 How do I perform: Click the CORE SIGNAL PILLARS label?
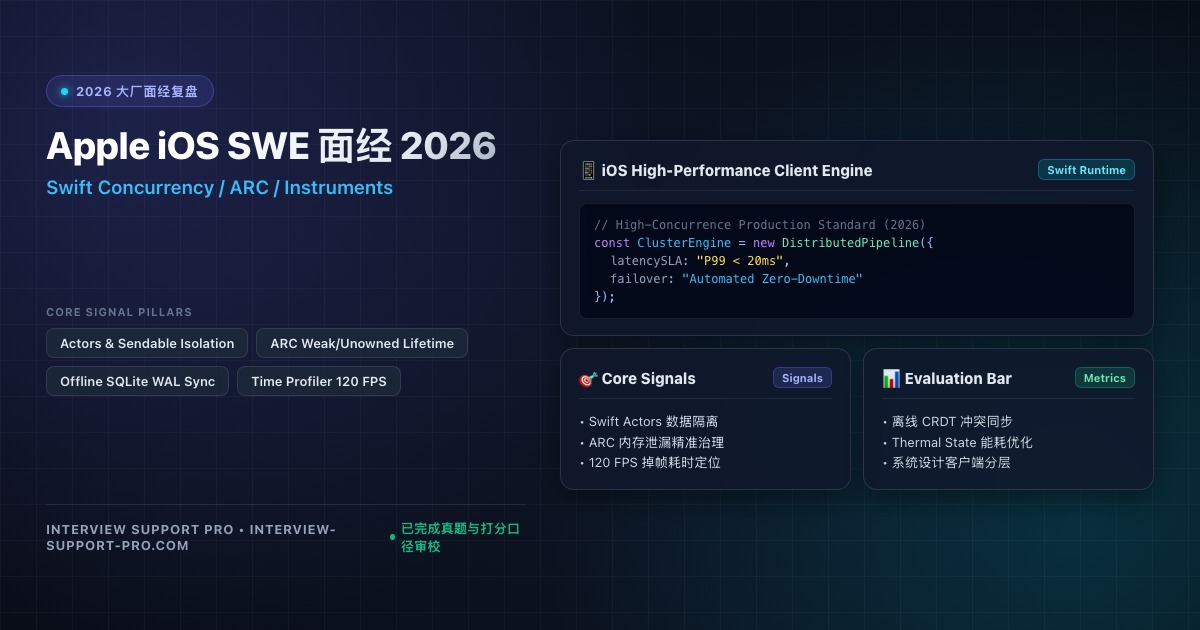[x=119, y=312]
